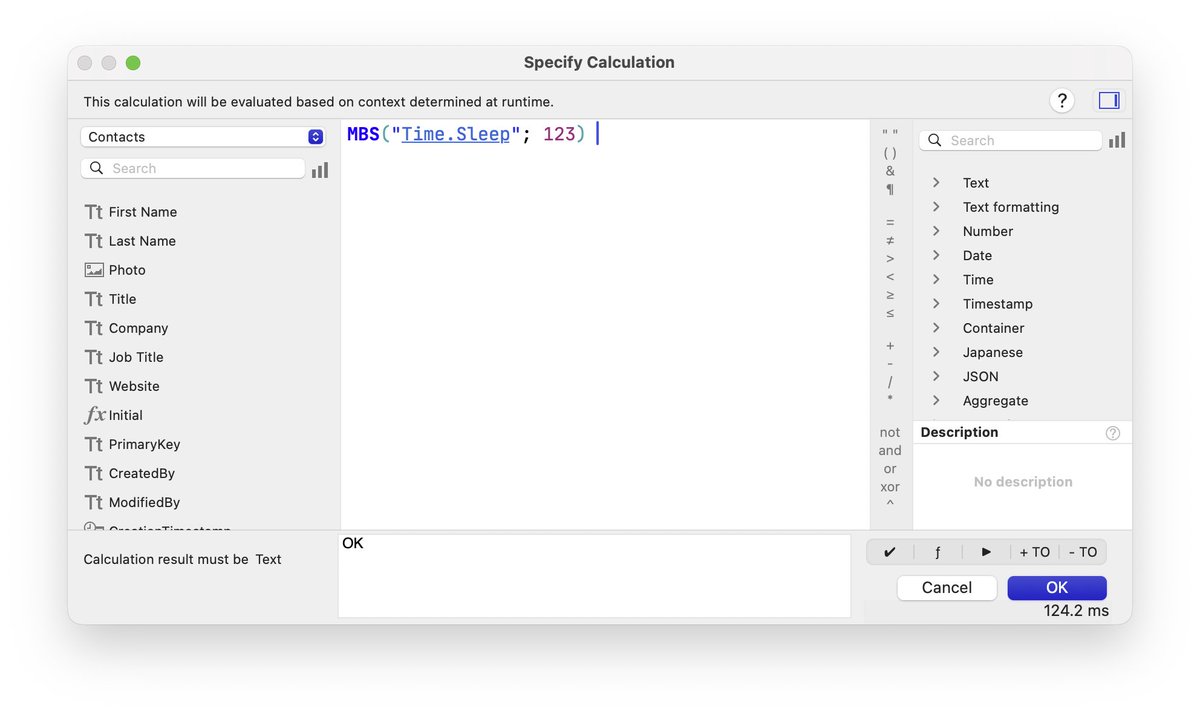Insert the not-equal ≠ operator
Image resolution: width=1200 pixels, height=714 pixels.
point(890,240)
